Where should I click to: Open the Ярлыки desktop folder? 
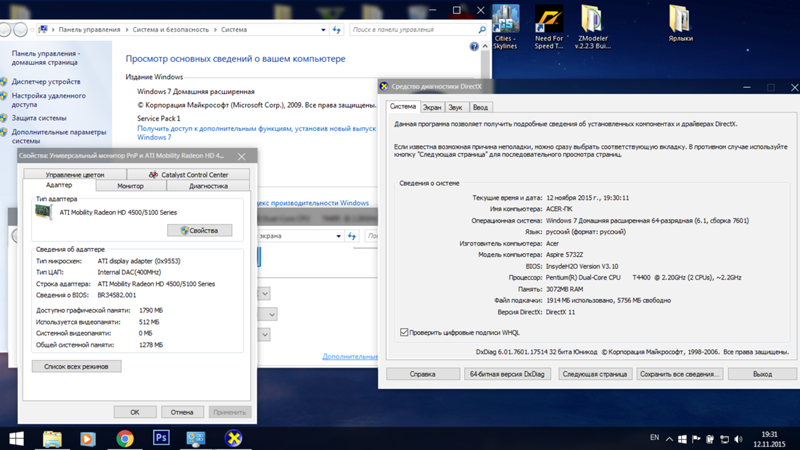coord(680,23)
